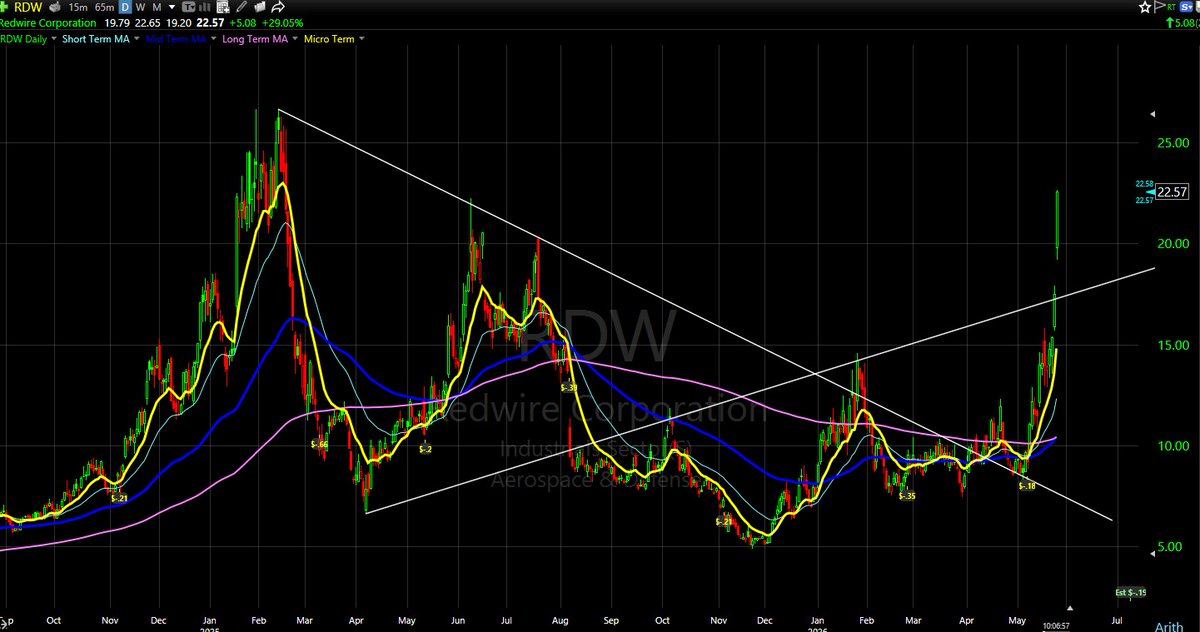Select the Monthly (M) timeframe
1200x632 pixels.
point(157,7)
